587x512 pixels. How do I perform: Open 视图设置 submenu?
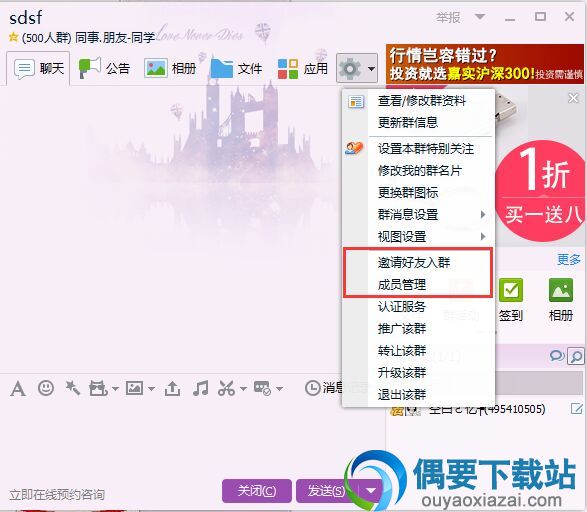tap(419, 237)
